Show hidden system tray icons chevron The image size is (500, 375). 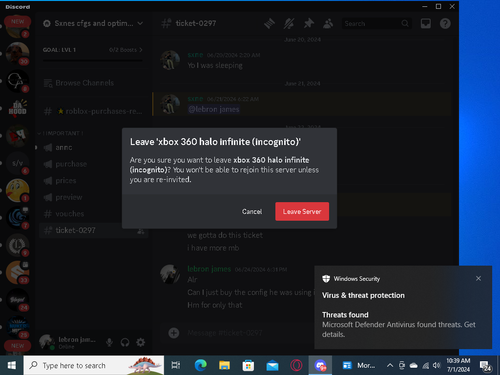(390, 366)
